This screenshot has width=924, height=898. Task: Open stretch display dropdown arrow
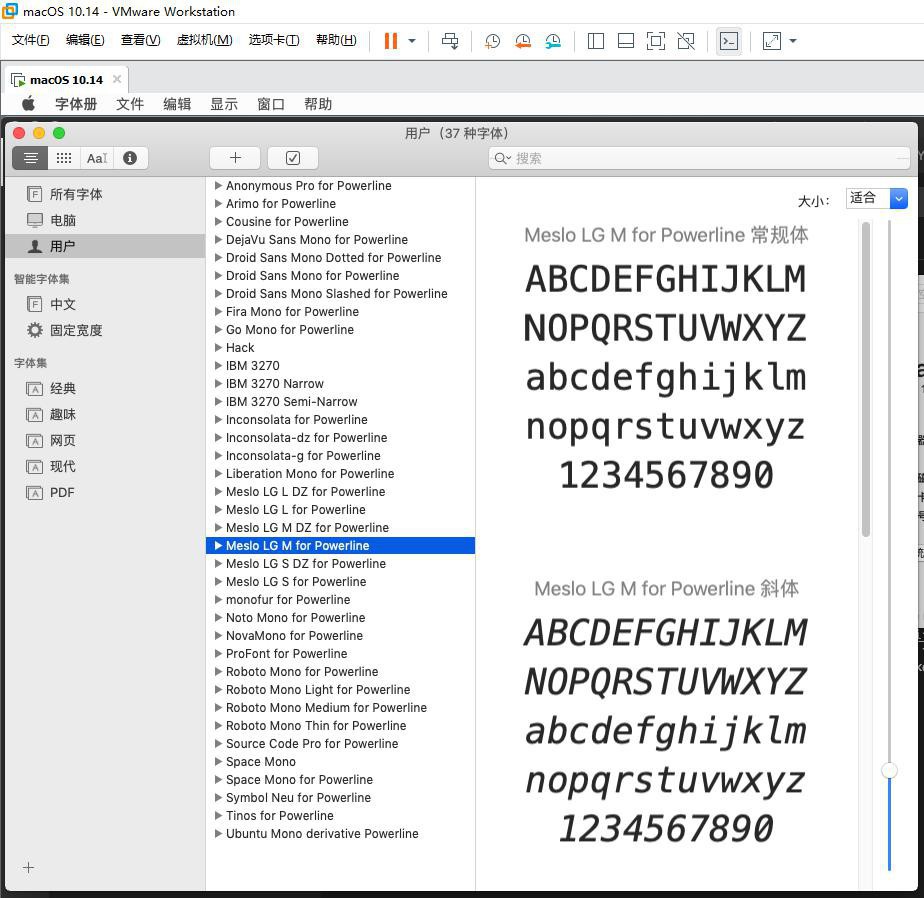793,41
